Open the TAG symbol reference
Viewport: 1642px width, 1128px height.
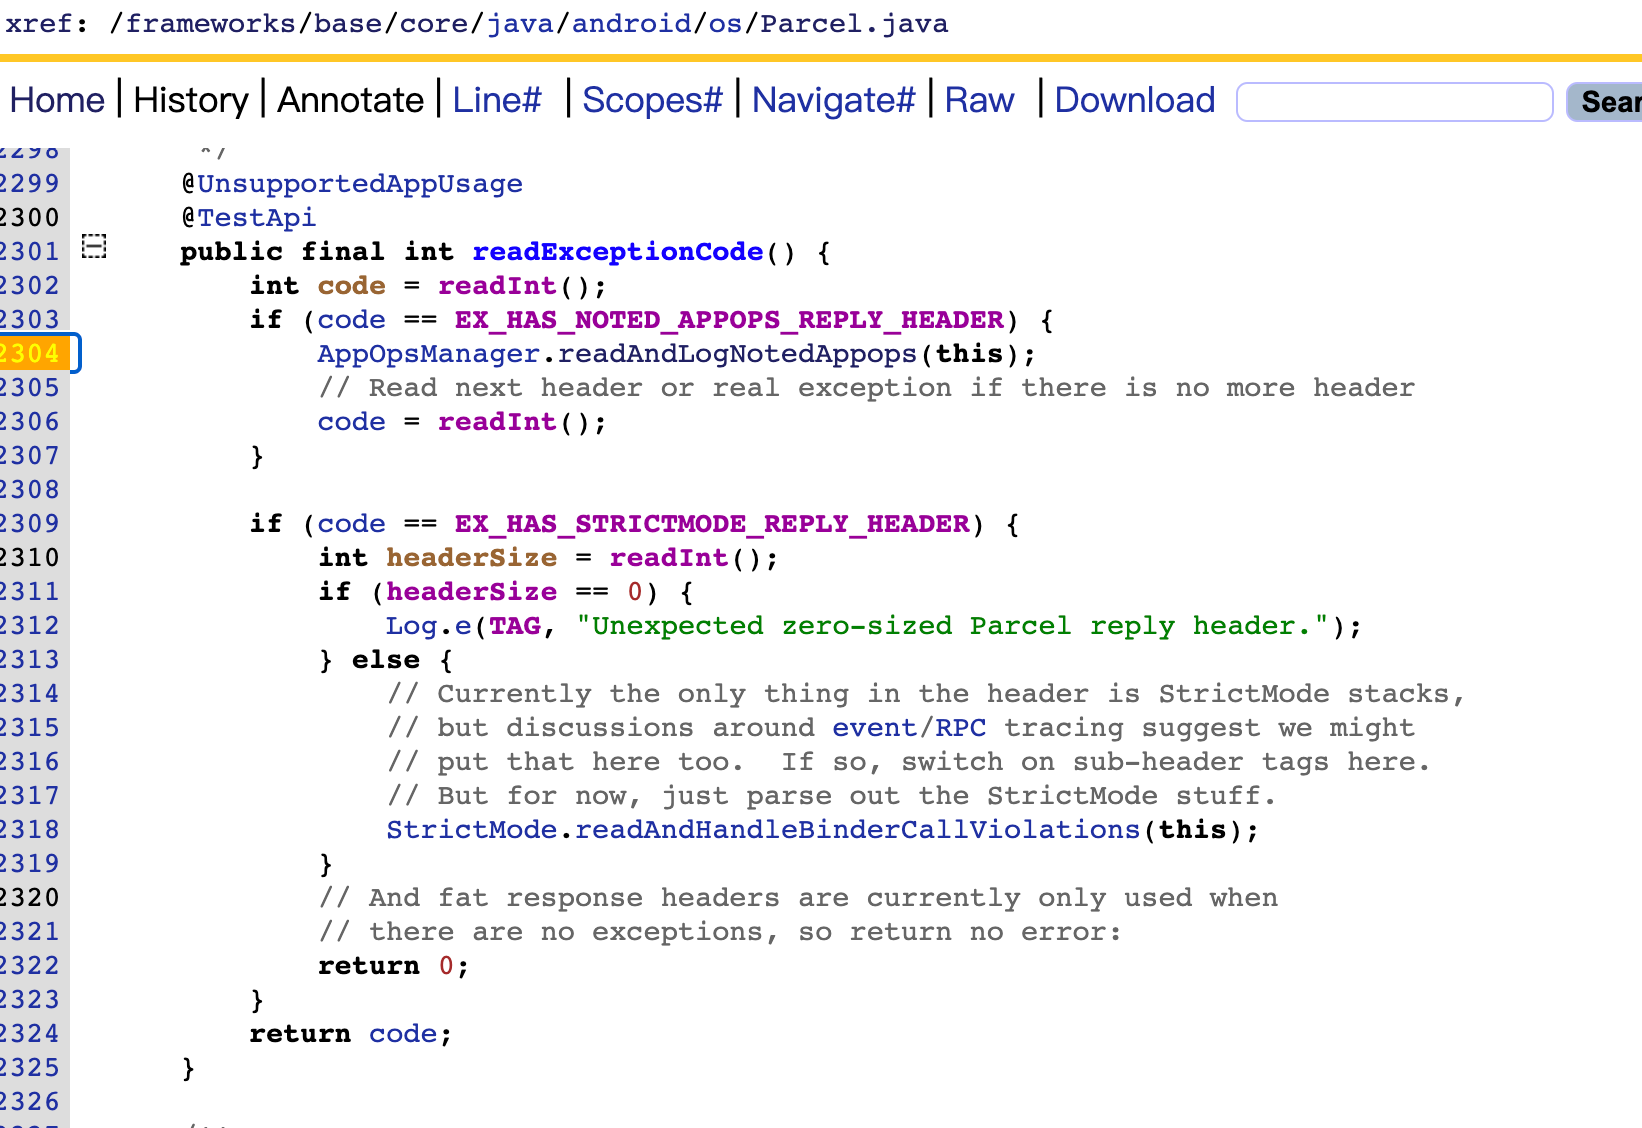pos(516,625)
